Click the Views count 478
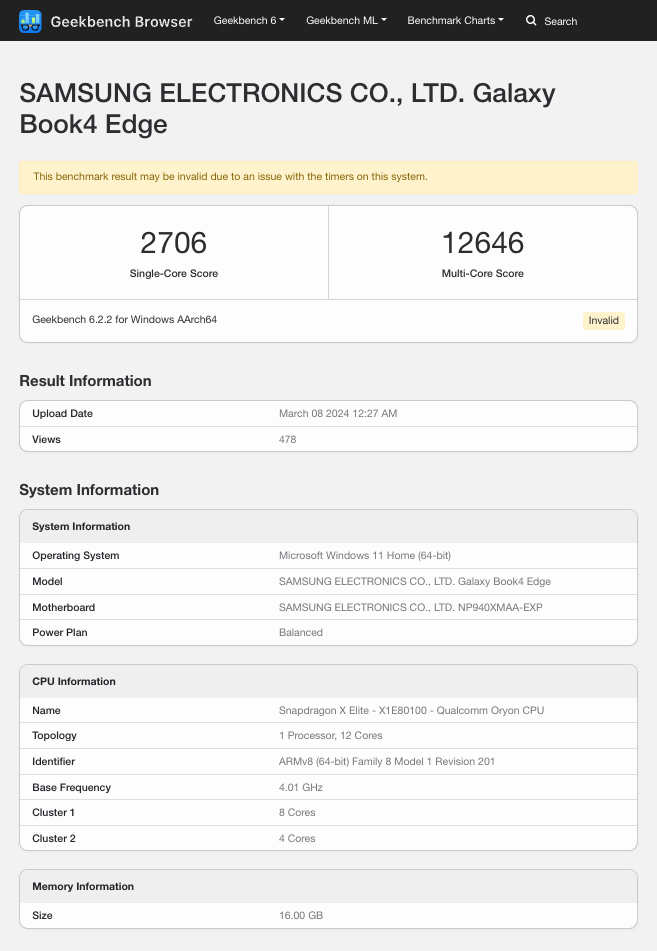The image size is (657, 951). point(287,440)
